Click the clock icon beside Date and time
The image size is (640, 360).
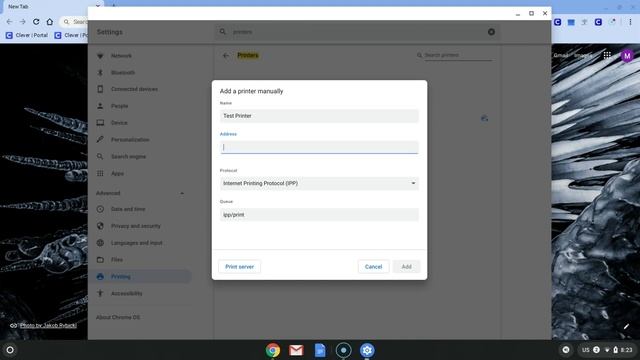[x=100, y=209]
